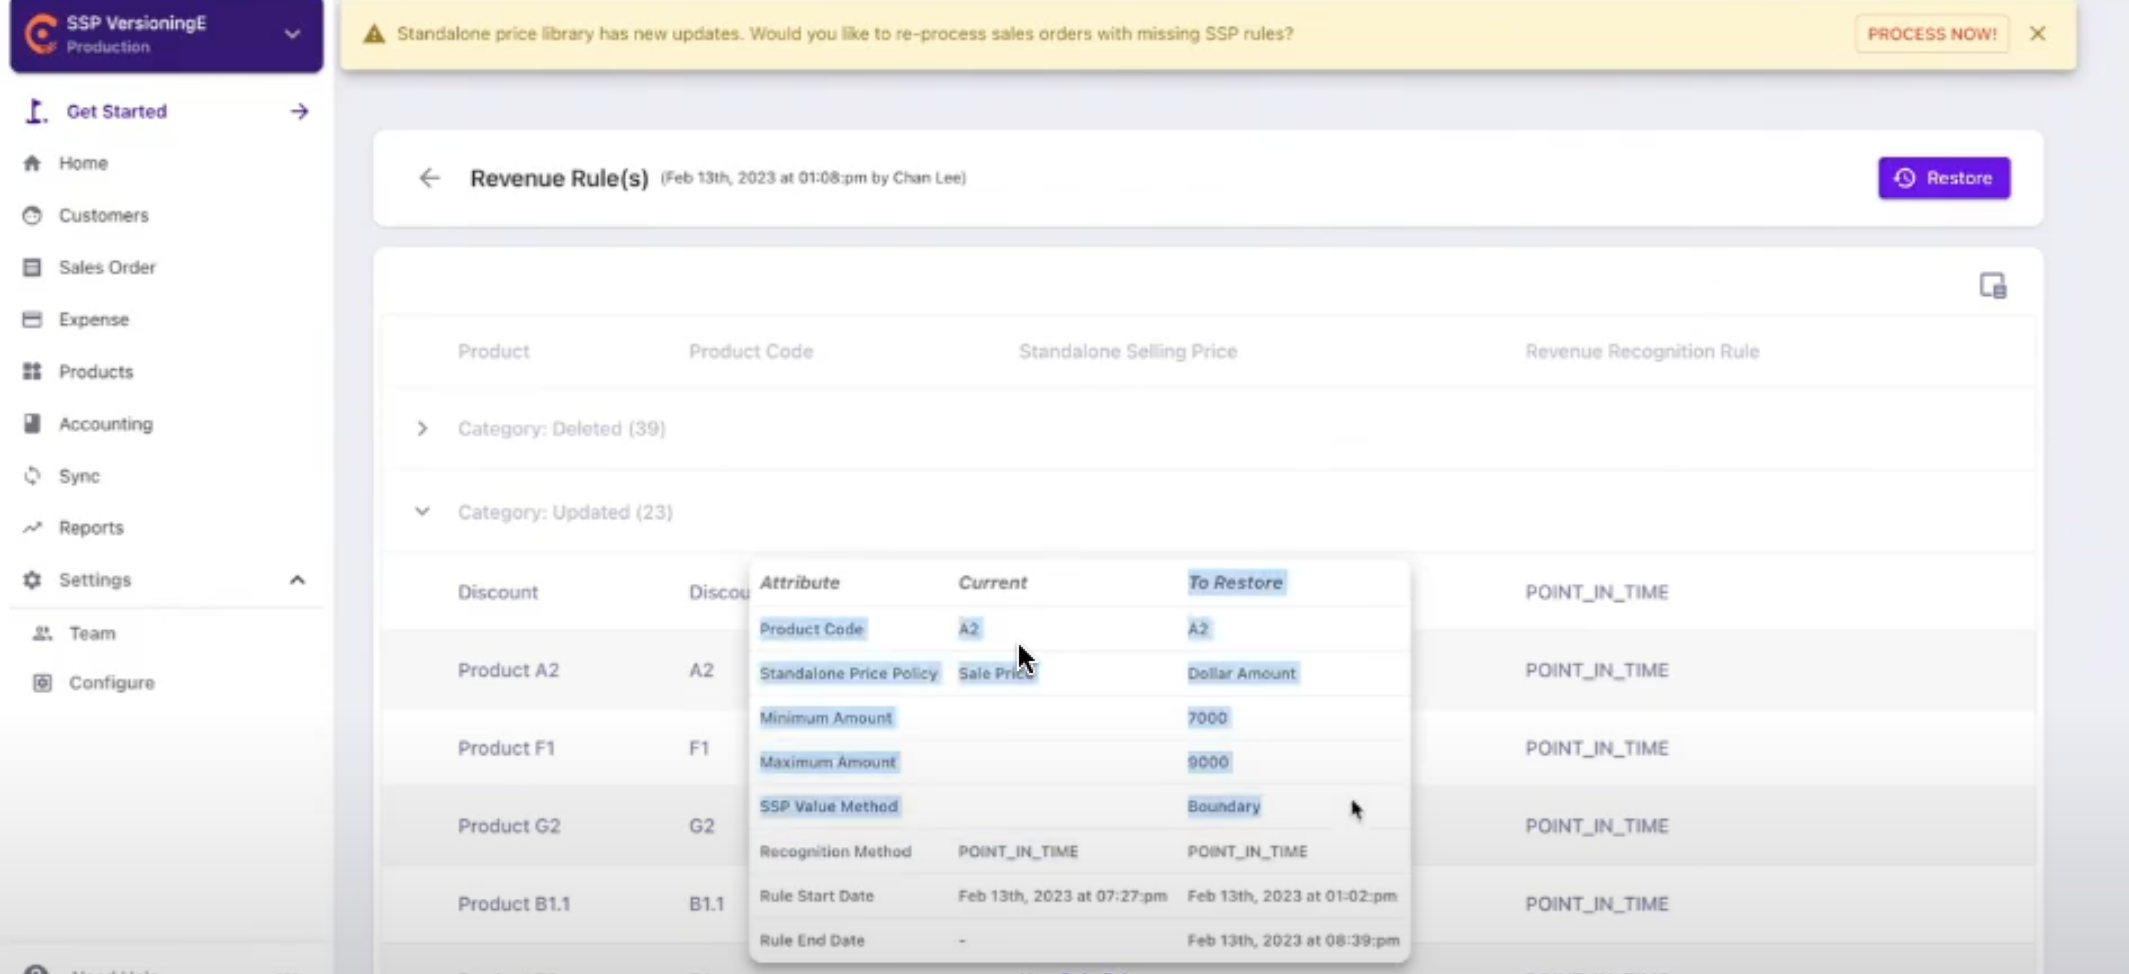The width and height of the screenshot is (2129, 974).
Task: Dismiss the standalone price update banner
Action: 2037,33
